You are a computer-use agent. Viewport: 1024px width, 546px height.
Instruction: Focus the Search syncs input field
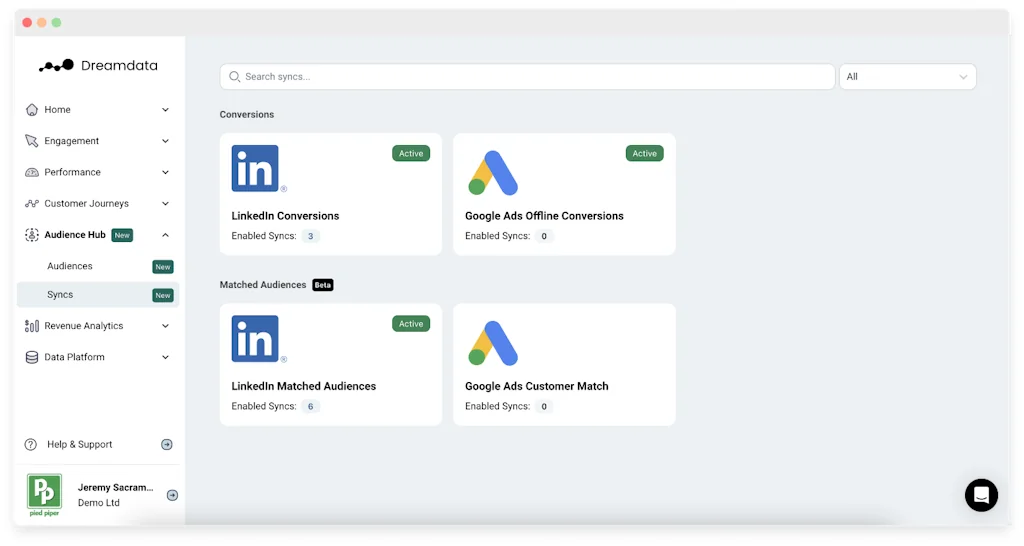click(528, 77)
